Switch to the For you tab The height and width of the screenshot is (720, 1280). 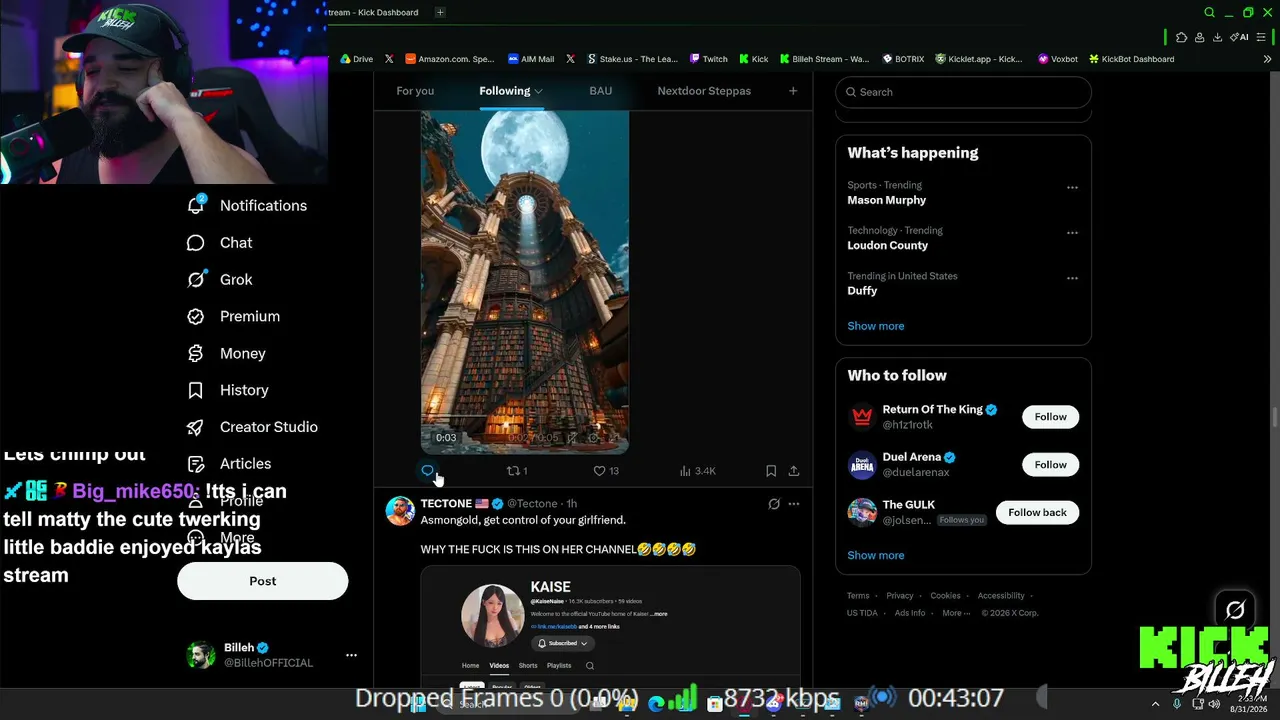[x=415, y=91]
